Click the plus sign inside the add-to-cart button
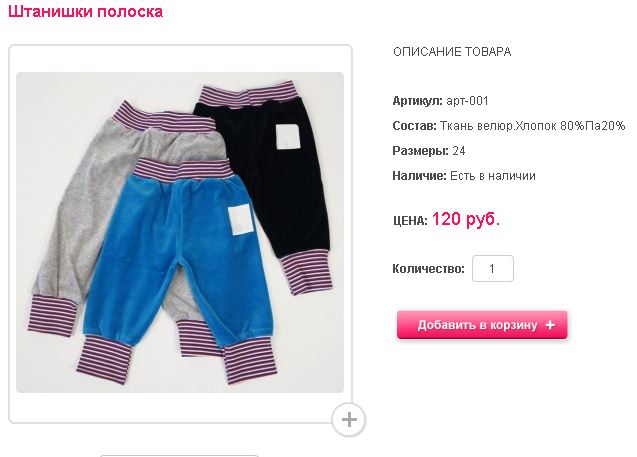The height and width of the screenshot is (457, 637). 550,325
